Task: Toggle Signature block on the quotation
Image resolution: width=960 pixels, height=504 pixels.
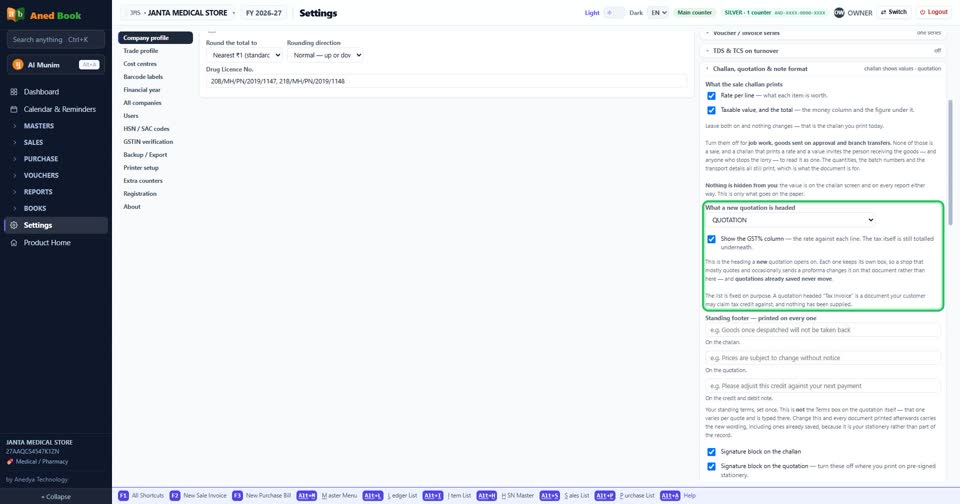Action: pyautogui.click(x=711, y=467)
